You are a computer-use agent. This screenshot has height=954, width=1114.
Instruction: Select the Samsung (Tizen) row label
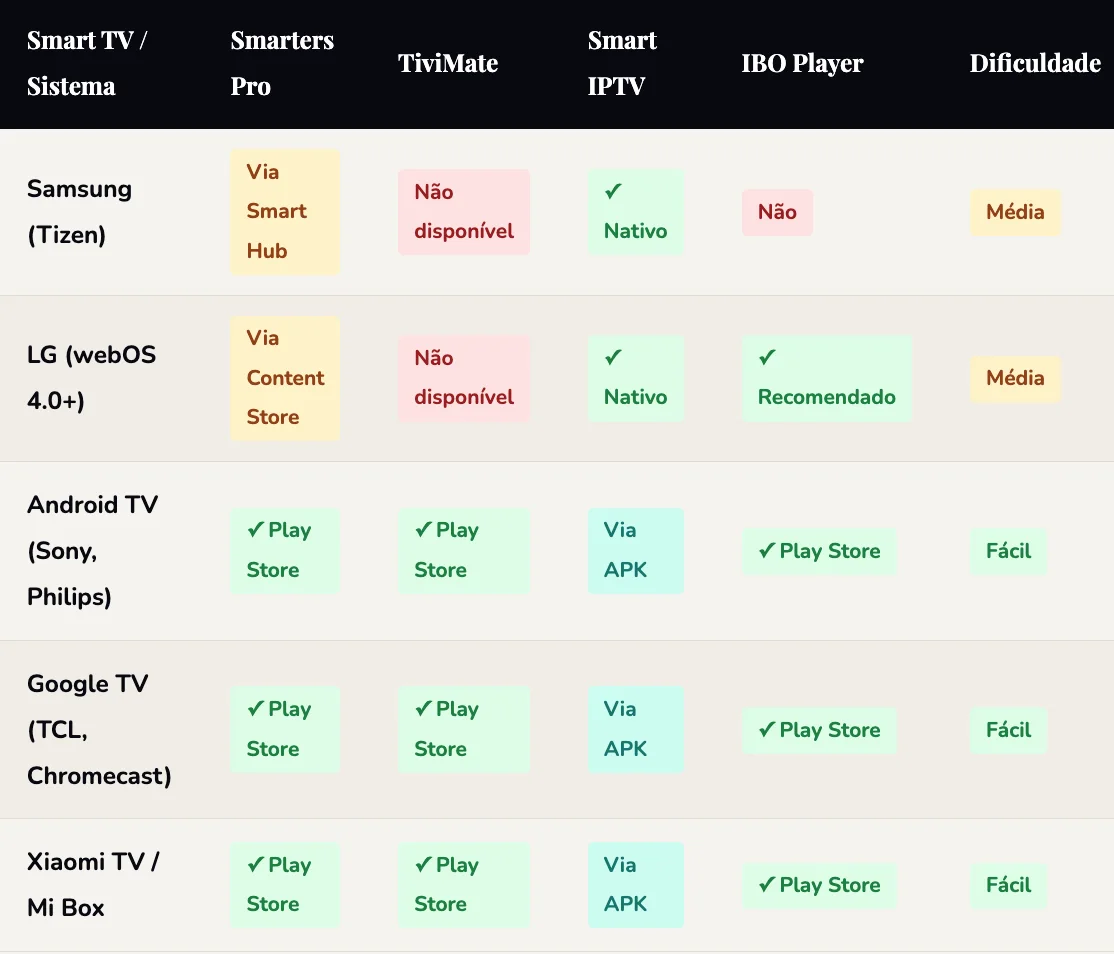coord(80,212)
